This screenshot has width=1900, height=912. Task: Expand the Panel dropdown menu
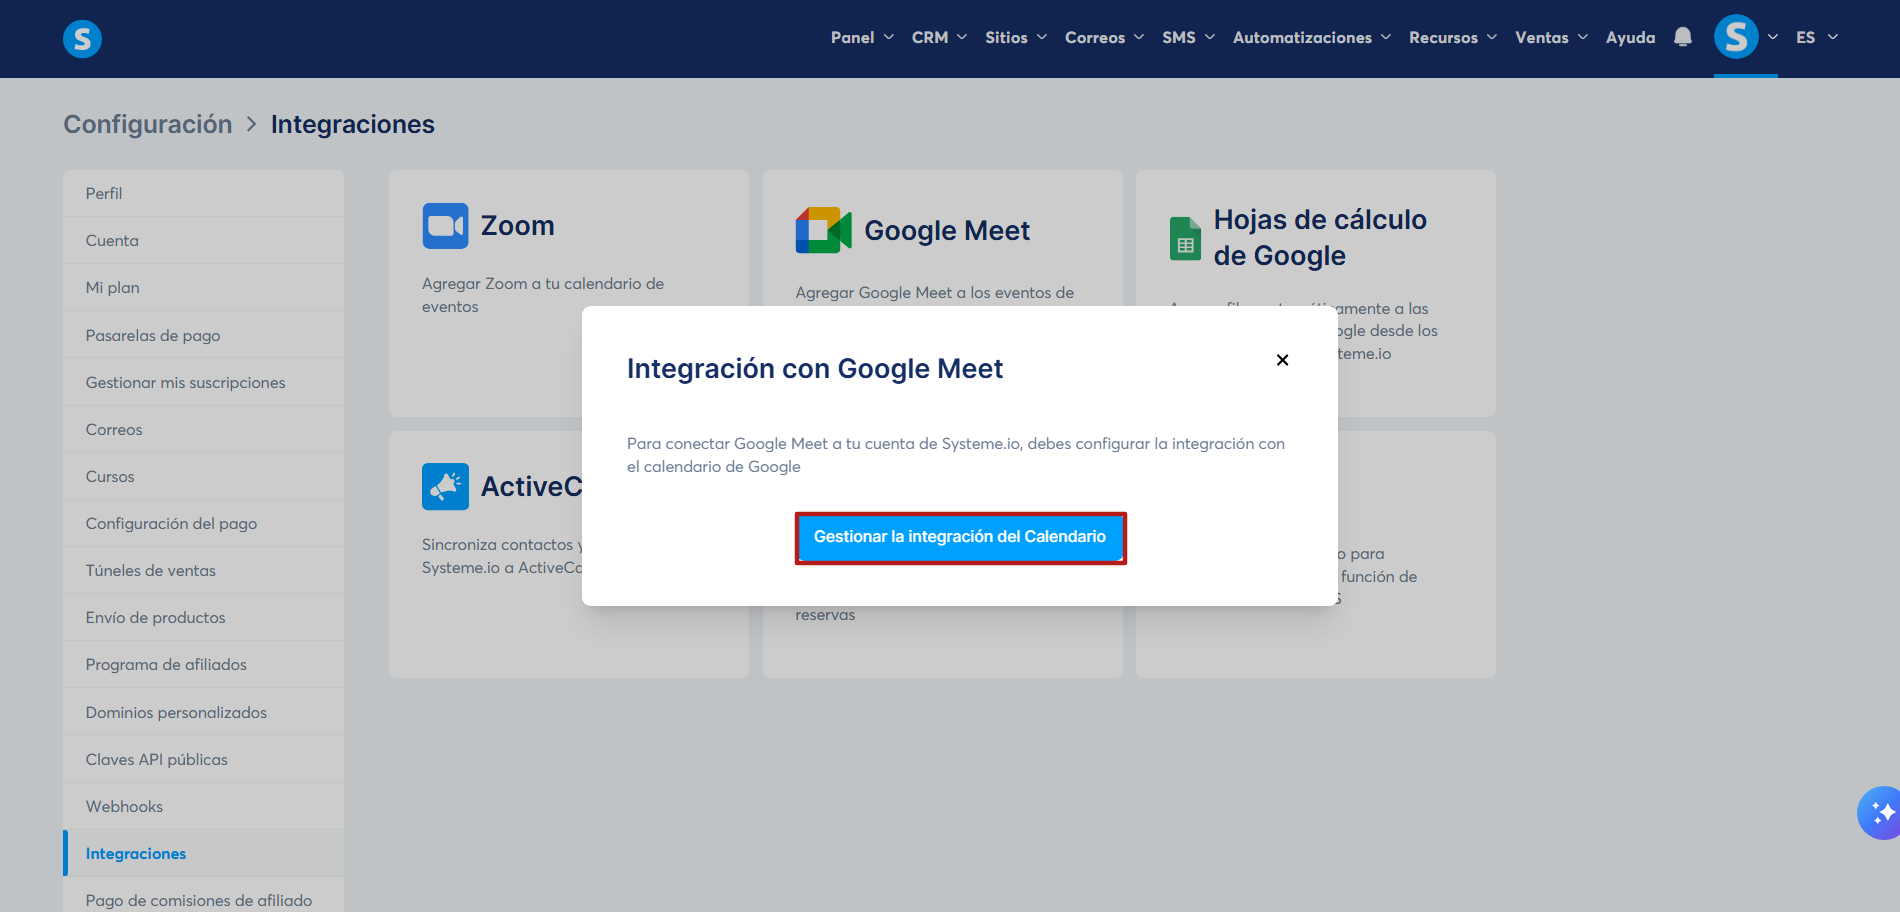tap(862, 37)
